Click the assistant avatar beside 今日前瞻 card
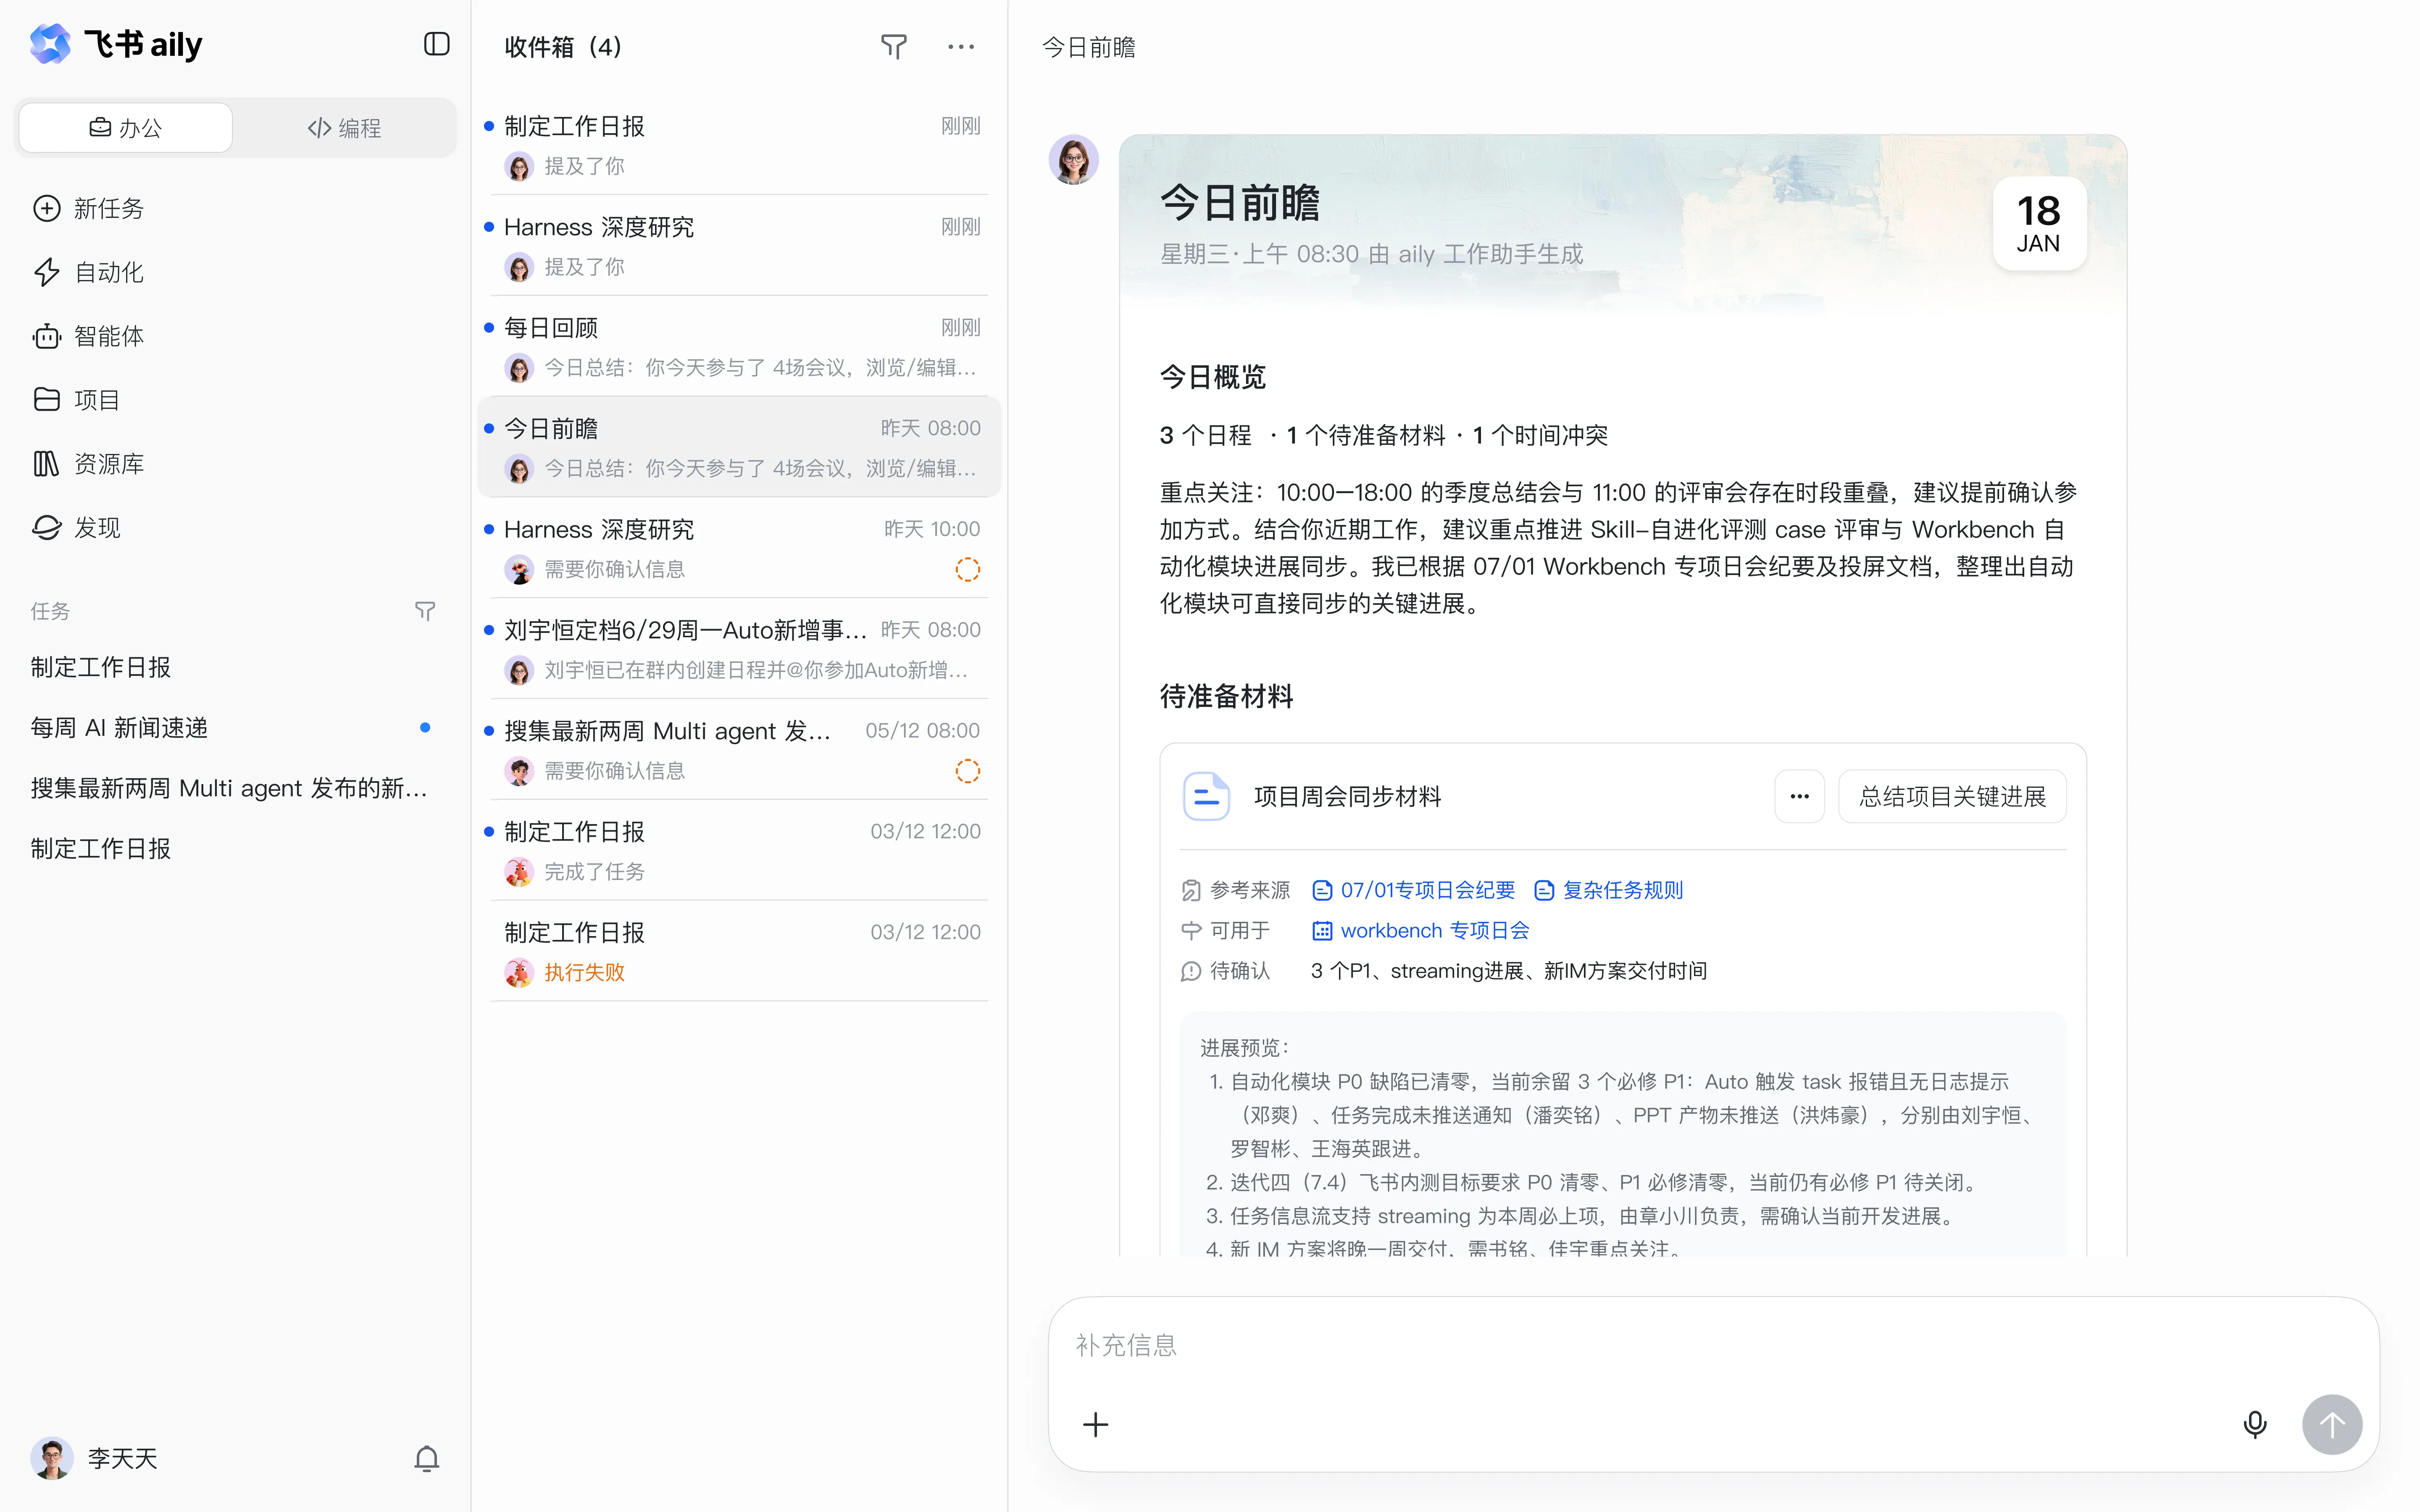The height and width of the screenshot is (1512, 2420). tap(1073, 160)
